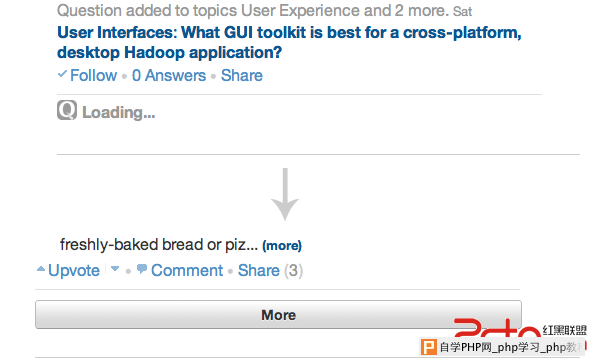Image resolution: width=590 pixels, height=361 pixels.
Task: Unfollow the question via Follow link
Action: 93,75
